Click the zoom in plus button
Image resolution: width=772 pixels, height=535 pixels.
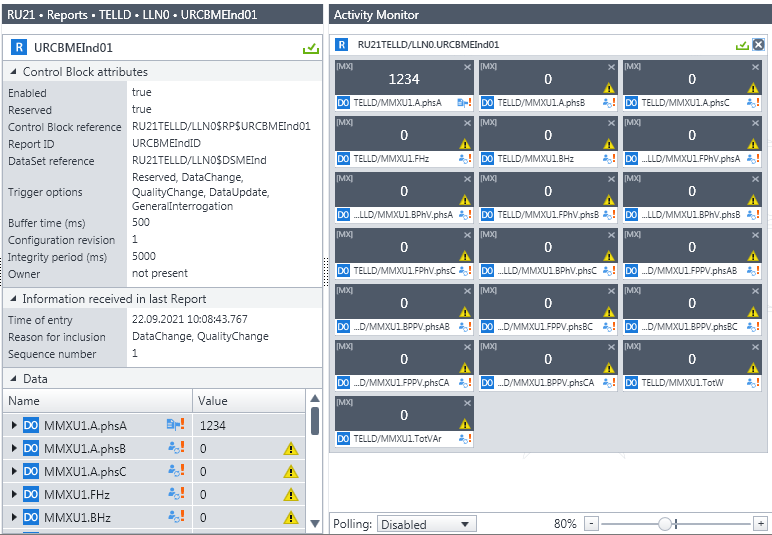click(761, 524)
